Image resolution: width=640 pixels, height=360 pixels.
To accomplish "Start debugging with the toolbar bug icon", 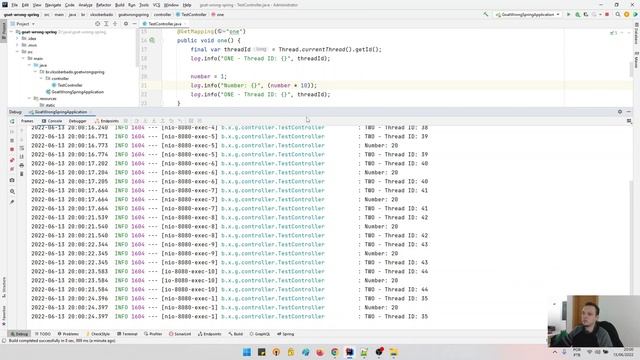I will point(578,14).
